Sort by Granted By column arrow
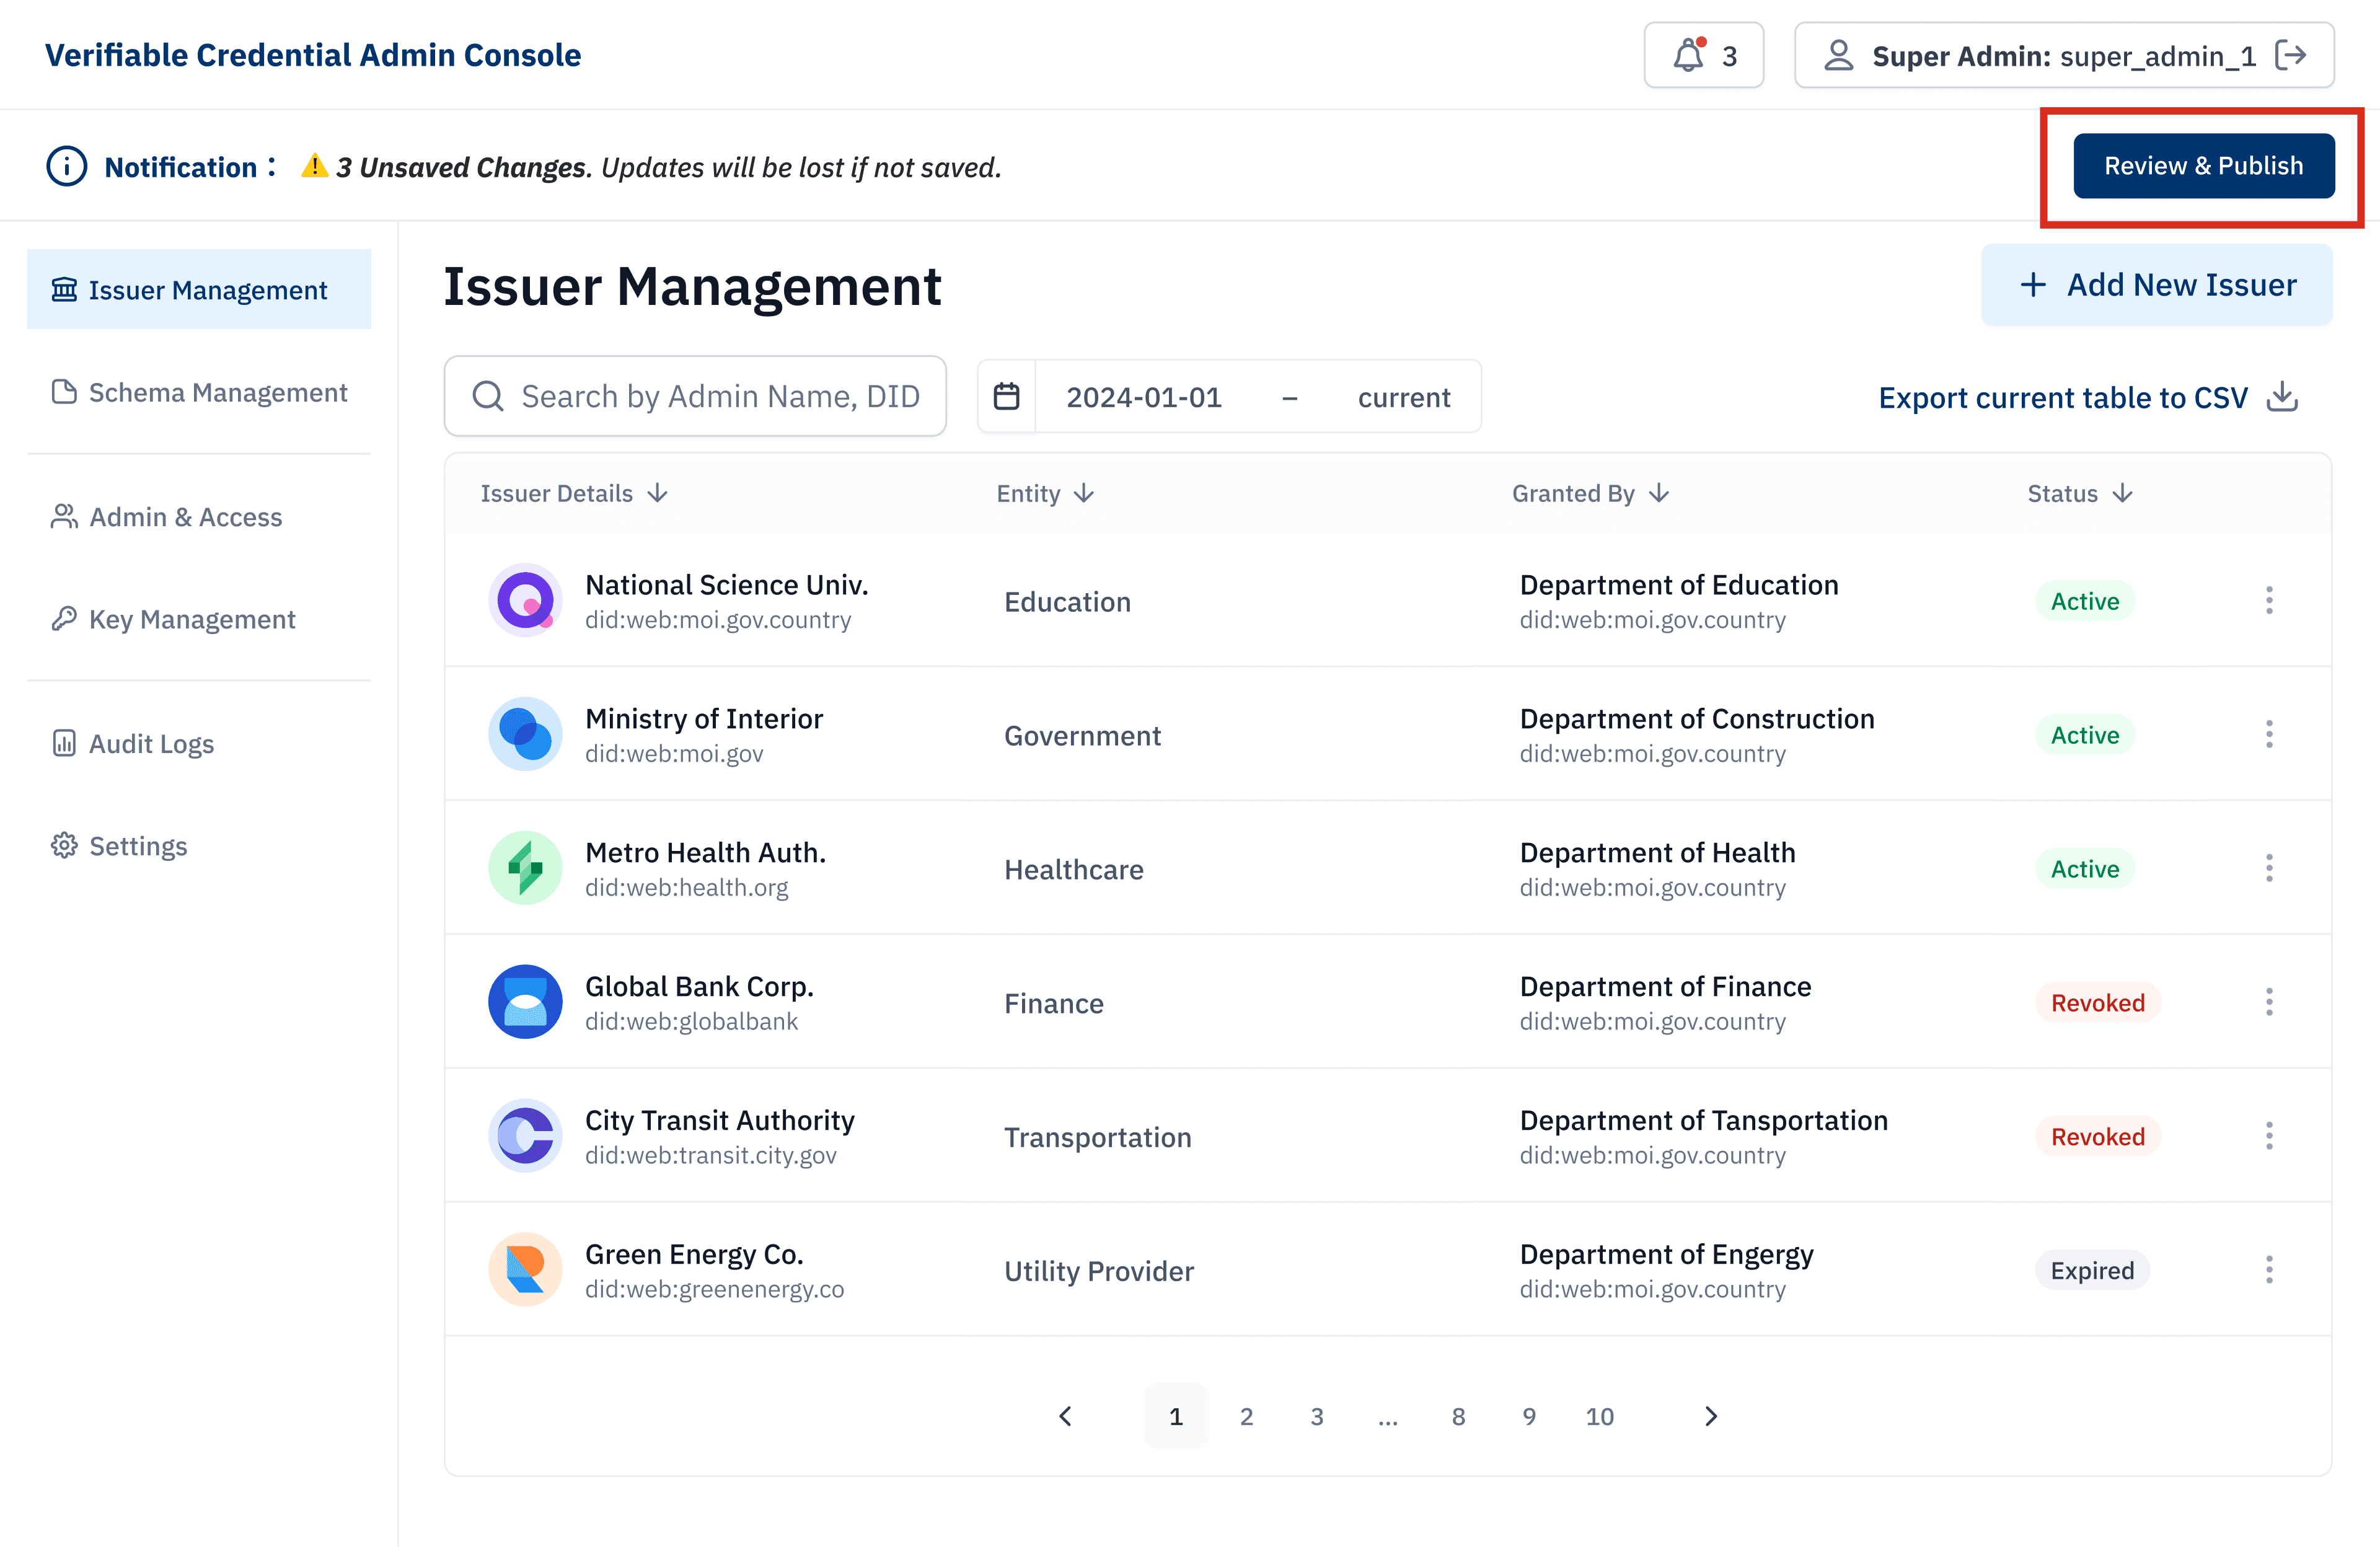The image size is (2380, 1547). tap(1659, 494)
